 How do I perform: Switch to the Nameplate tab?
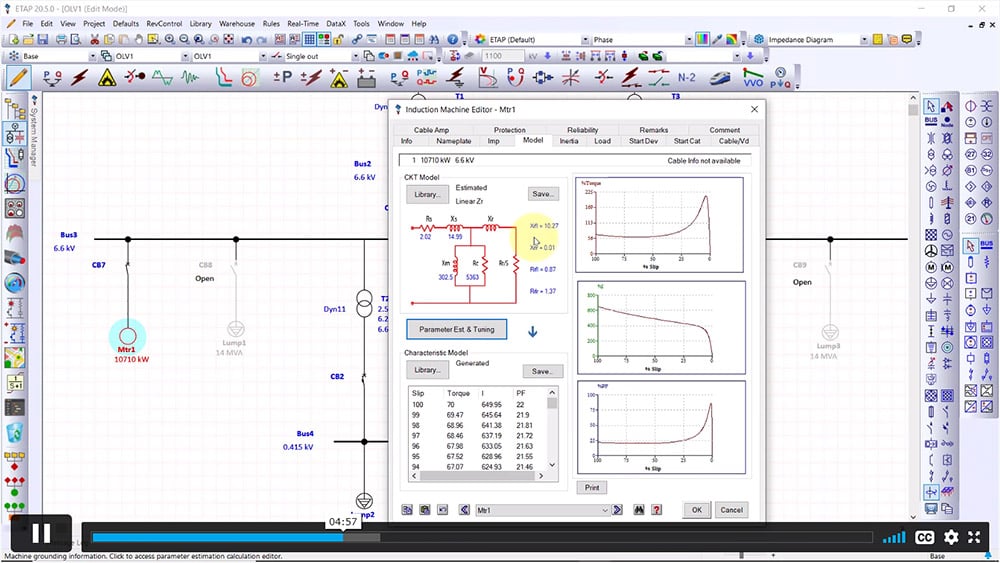(x=453, y=141)
